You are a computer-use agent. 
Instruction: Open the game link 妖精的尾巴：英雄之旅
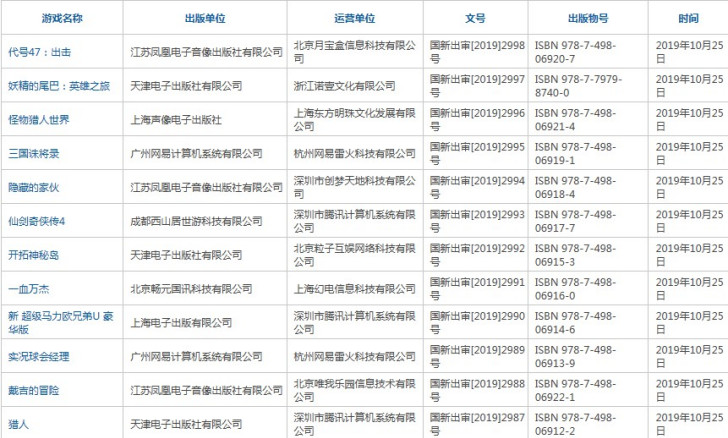(59, 86)
